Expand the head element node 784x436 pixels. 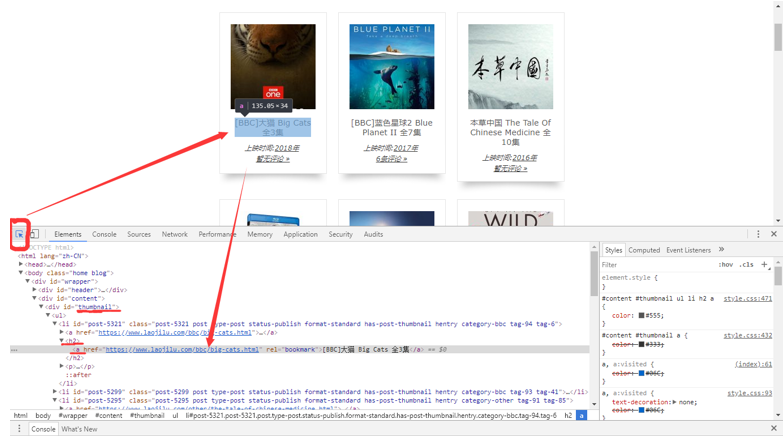[21, 265]
